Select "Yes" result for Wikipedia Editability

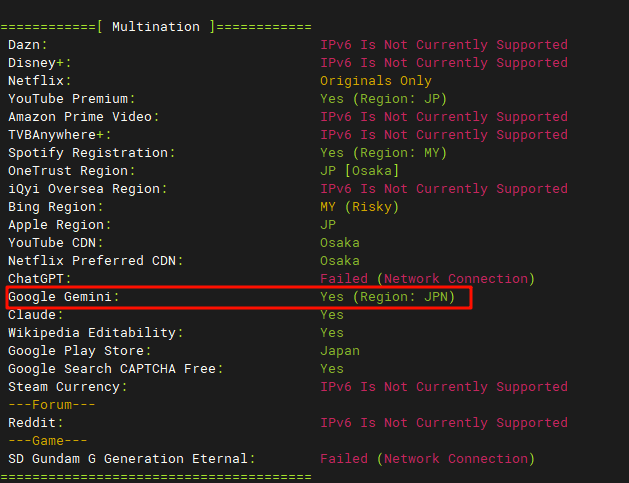click(332, 333)
